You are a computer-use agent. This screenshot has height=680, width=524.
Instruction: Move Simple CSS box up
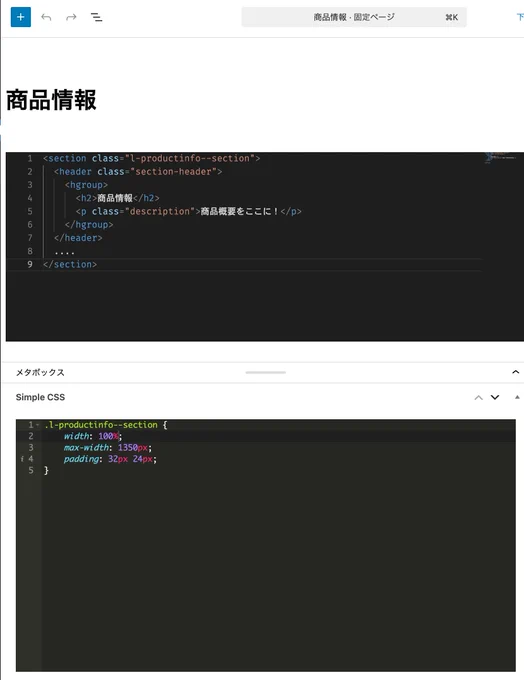(x=478, y=397)
